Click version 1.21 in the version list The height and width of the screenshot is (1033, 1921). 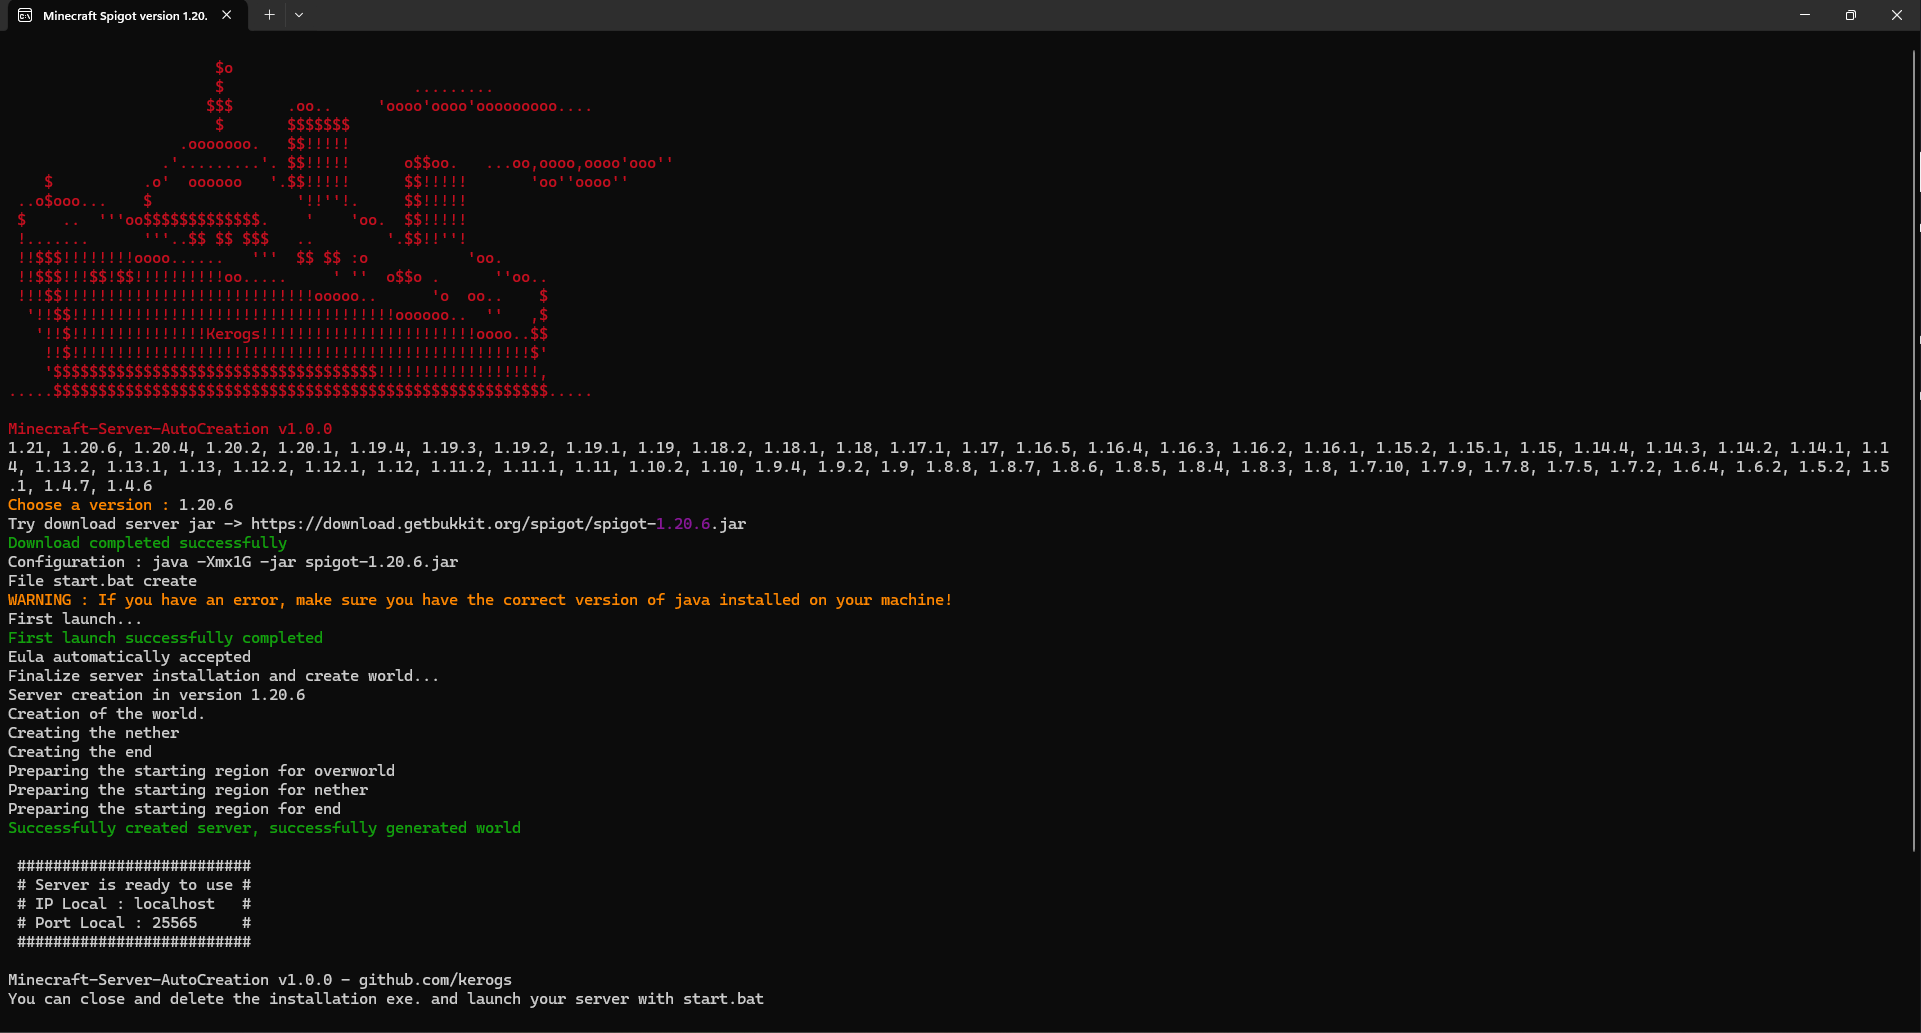tap(26, 448)
